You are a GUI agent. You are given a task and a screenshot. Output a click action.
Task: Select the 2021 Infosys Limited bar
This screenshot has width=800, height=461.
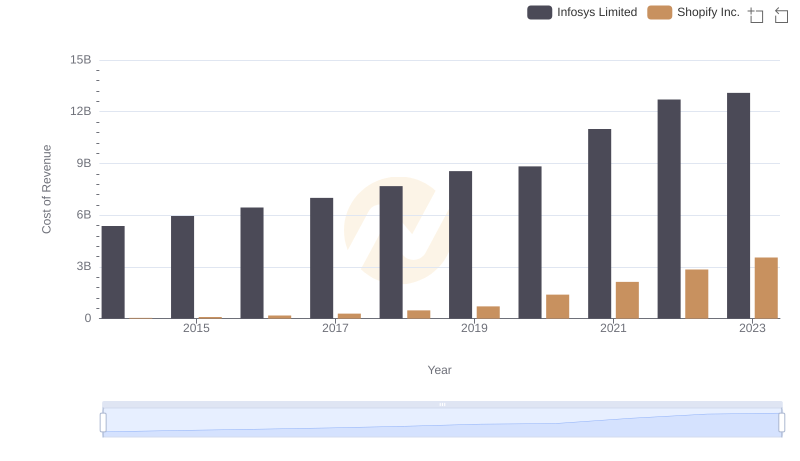599,224
